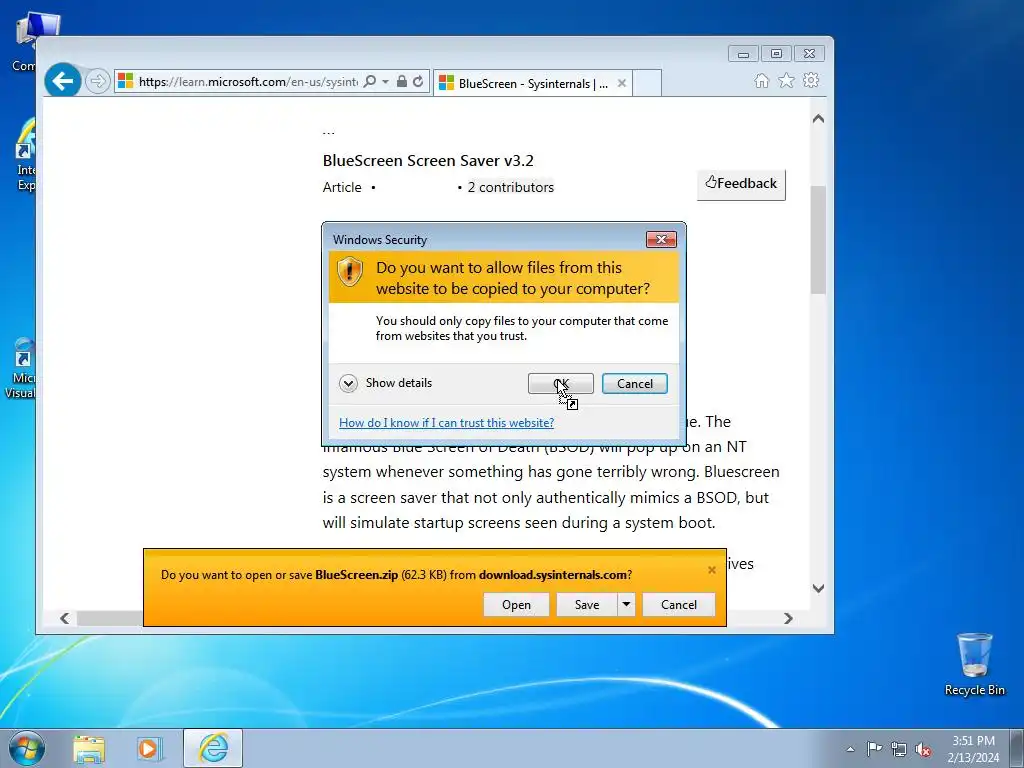Close the Windows Security dialog
Screen dimensions: 1024x768
661,240
